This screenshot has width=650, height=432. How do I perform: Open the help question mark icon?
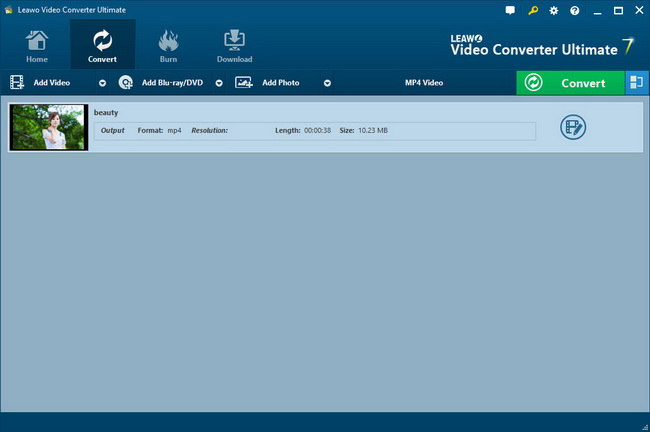(x=574, y=10)
